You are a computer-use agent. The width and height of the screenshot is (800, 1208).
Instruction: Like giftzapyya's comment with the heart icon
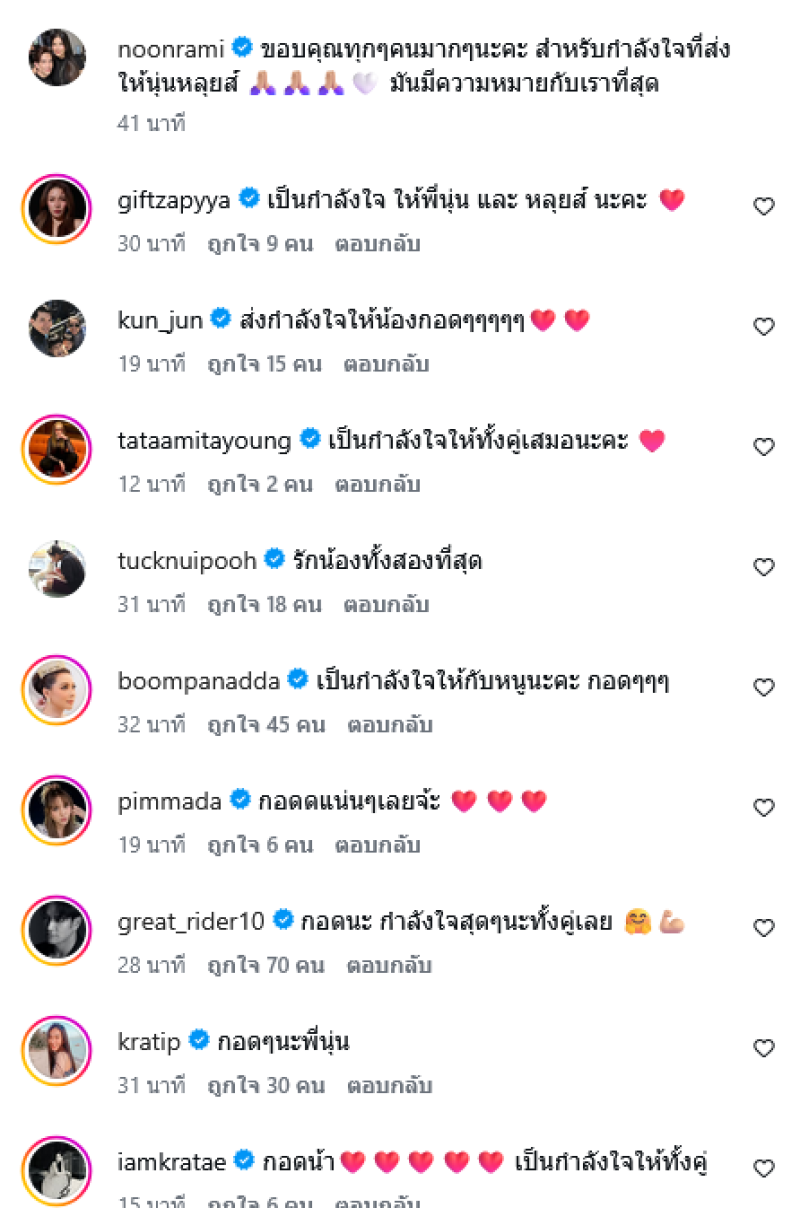[x=764, y=207]
